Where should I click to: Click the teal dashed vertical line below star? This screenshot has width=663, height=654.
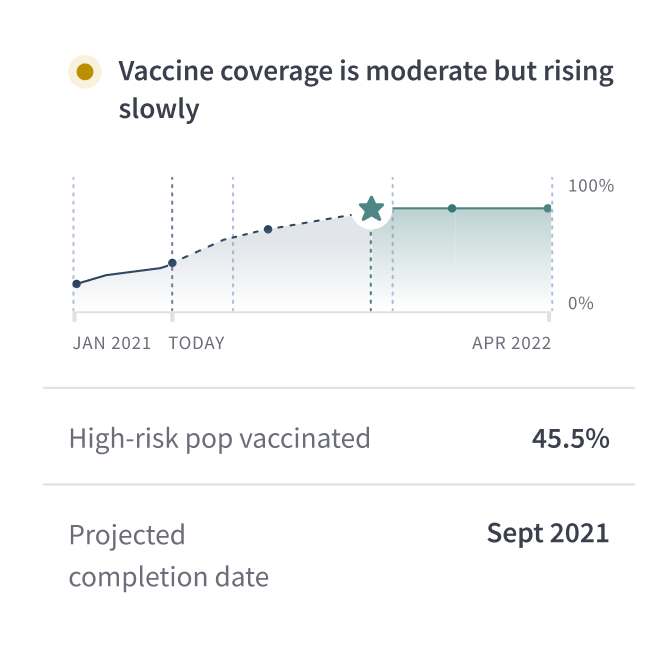371,271
